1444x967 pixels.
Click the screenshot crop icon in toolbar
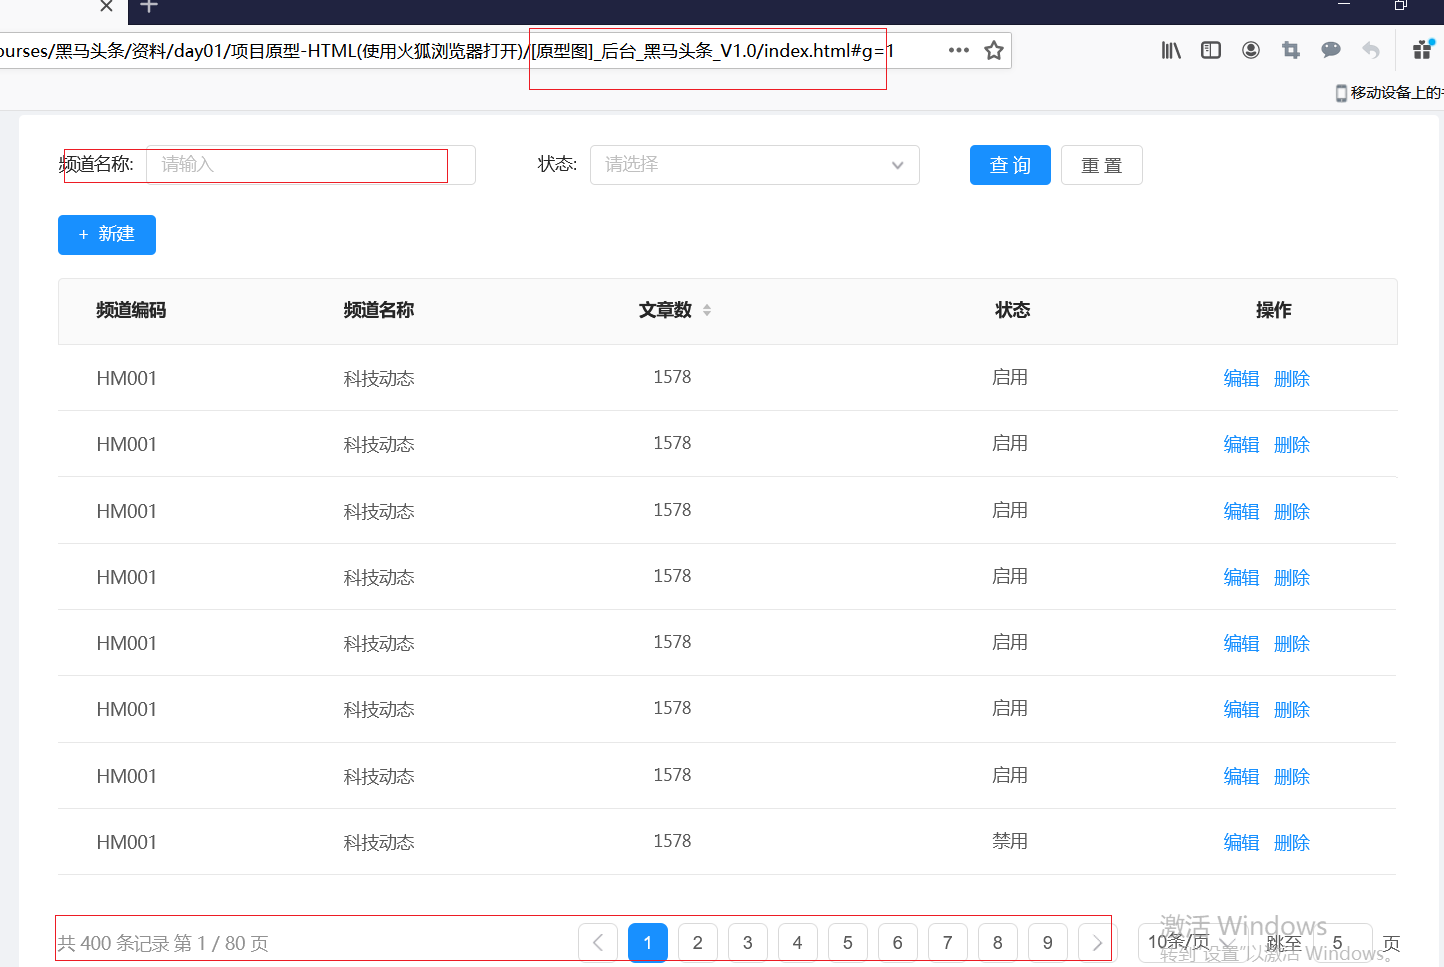tap(1291, 50)
